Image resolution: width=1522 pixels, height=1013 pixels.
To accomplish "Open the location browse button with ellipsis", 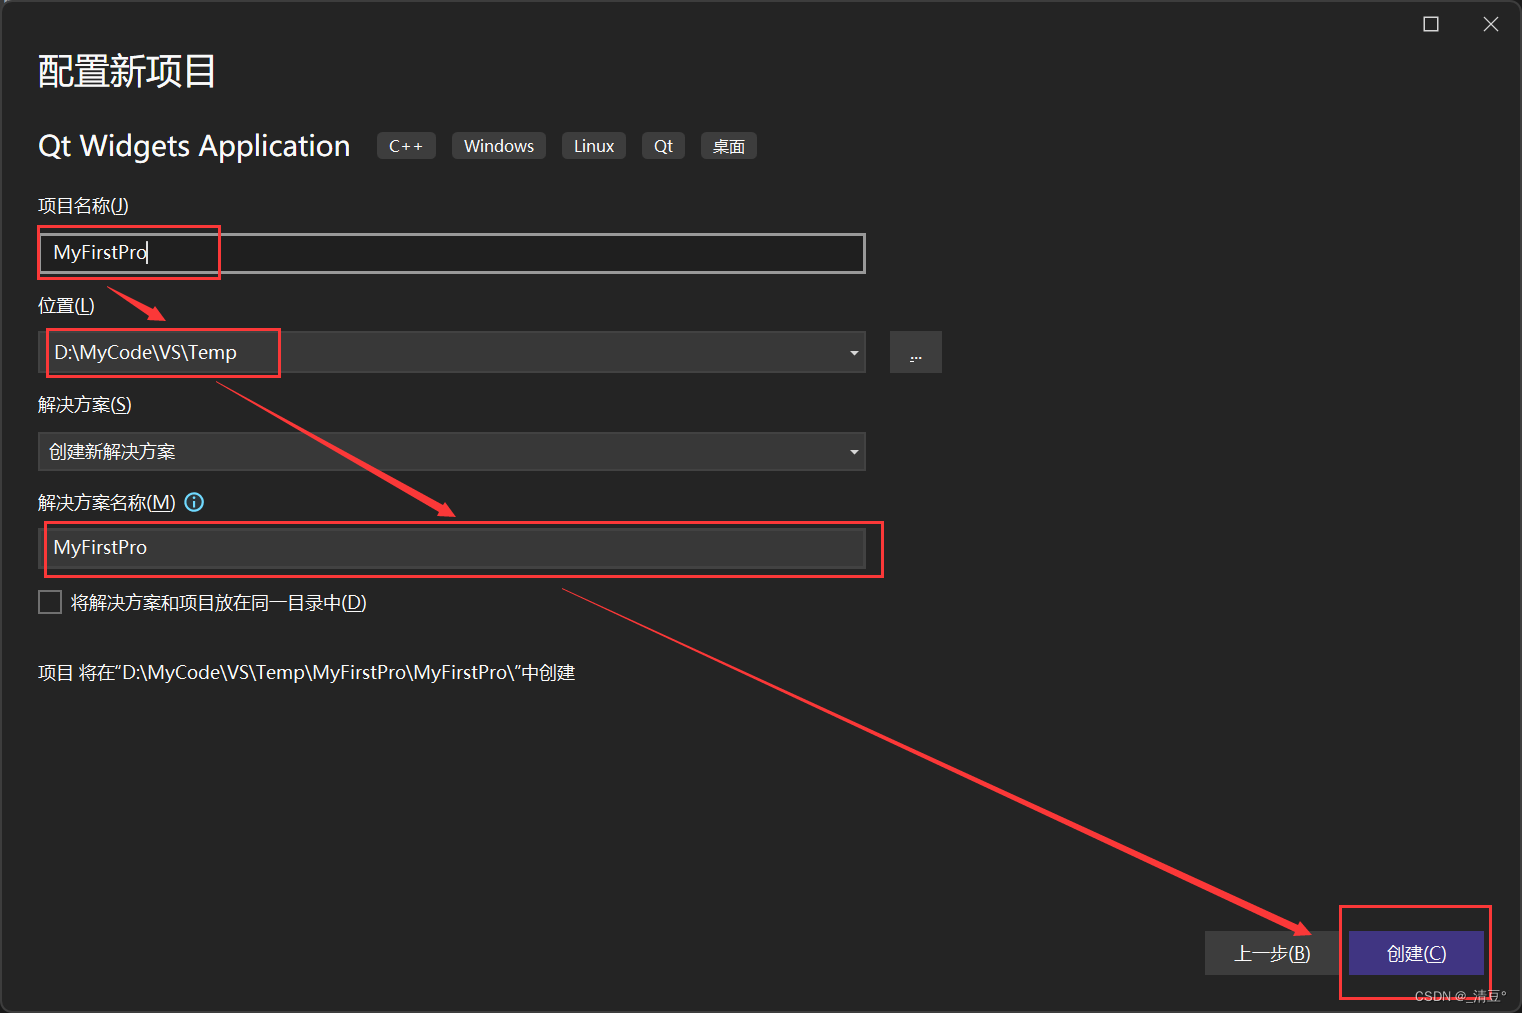I will (916, 352).
